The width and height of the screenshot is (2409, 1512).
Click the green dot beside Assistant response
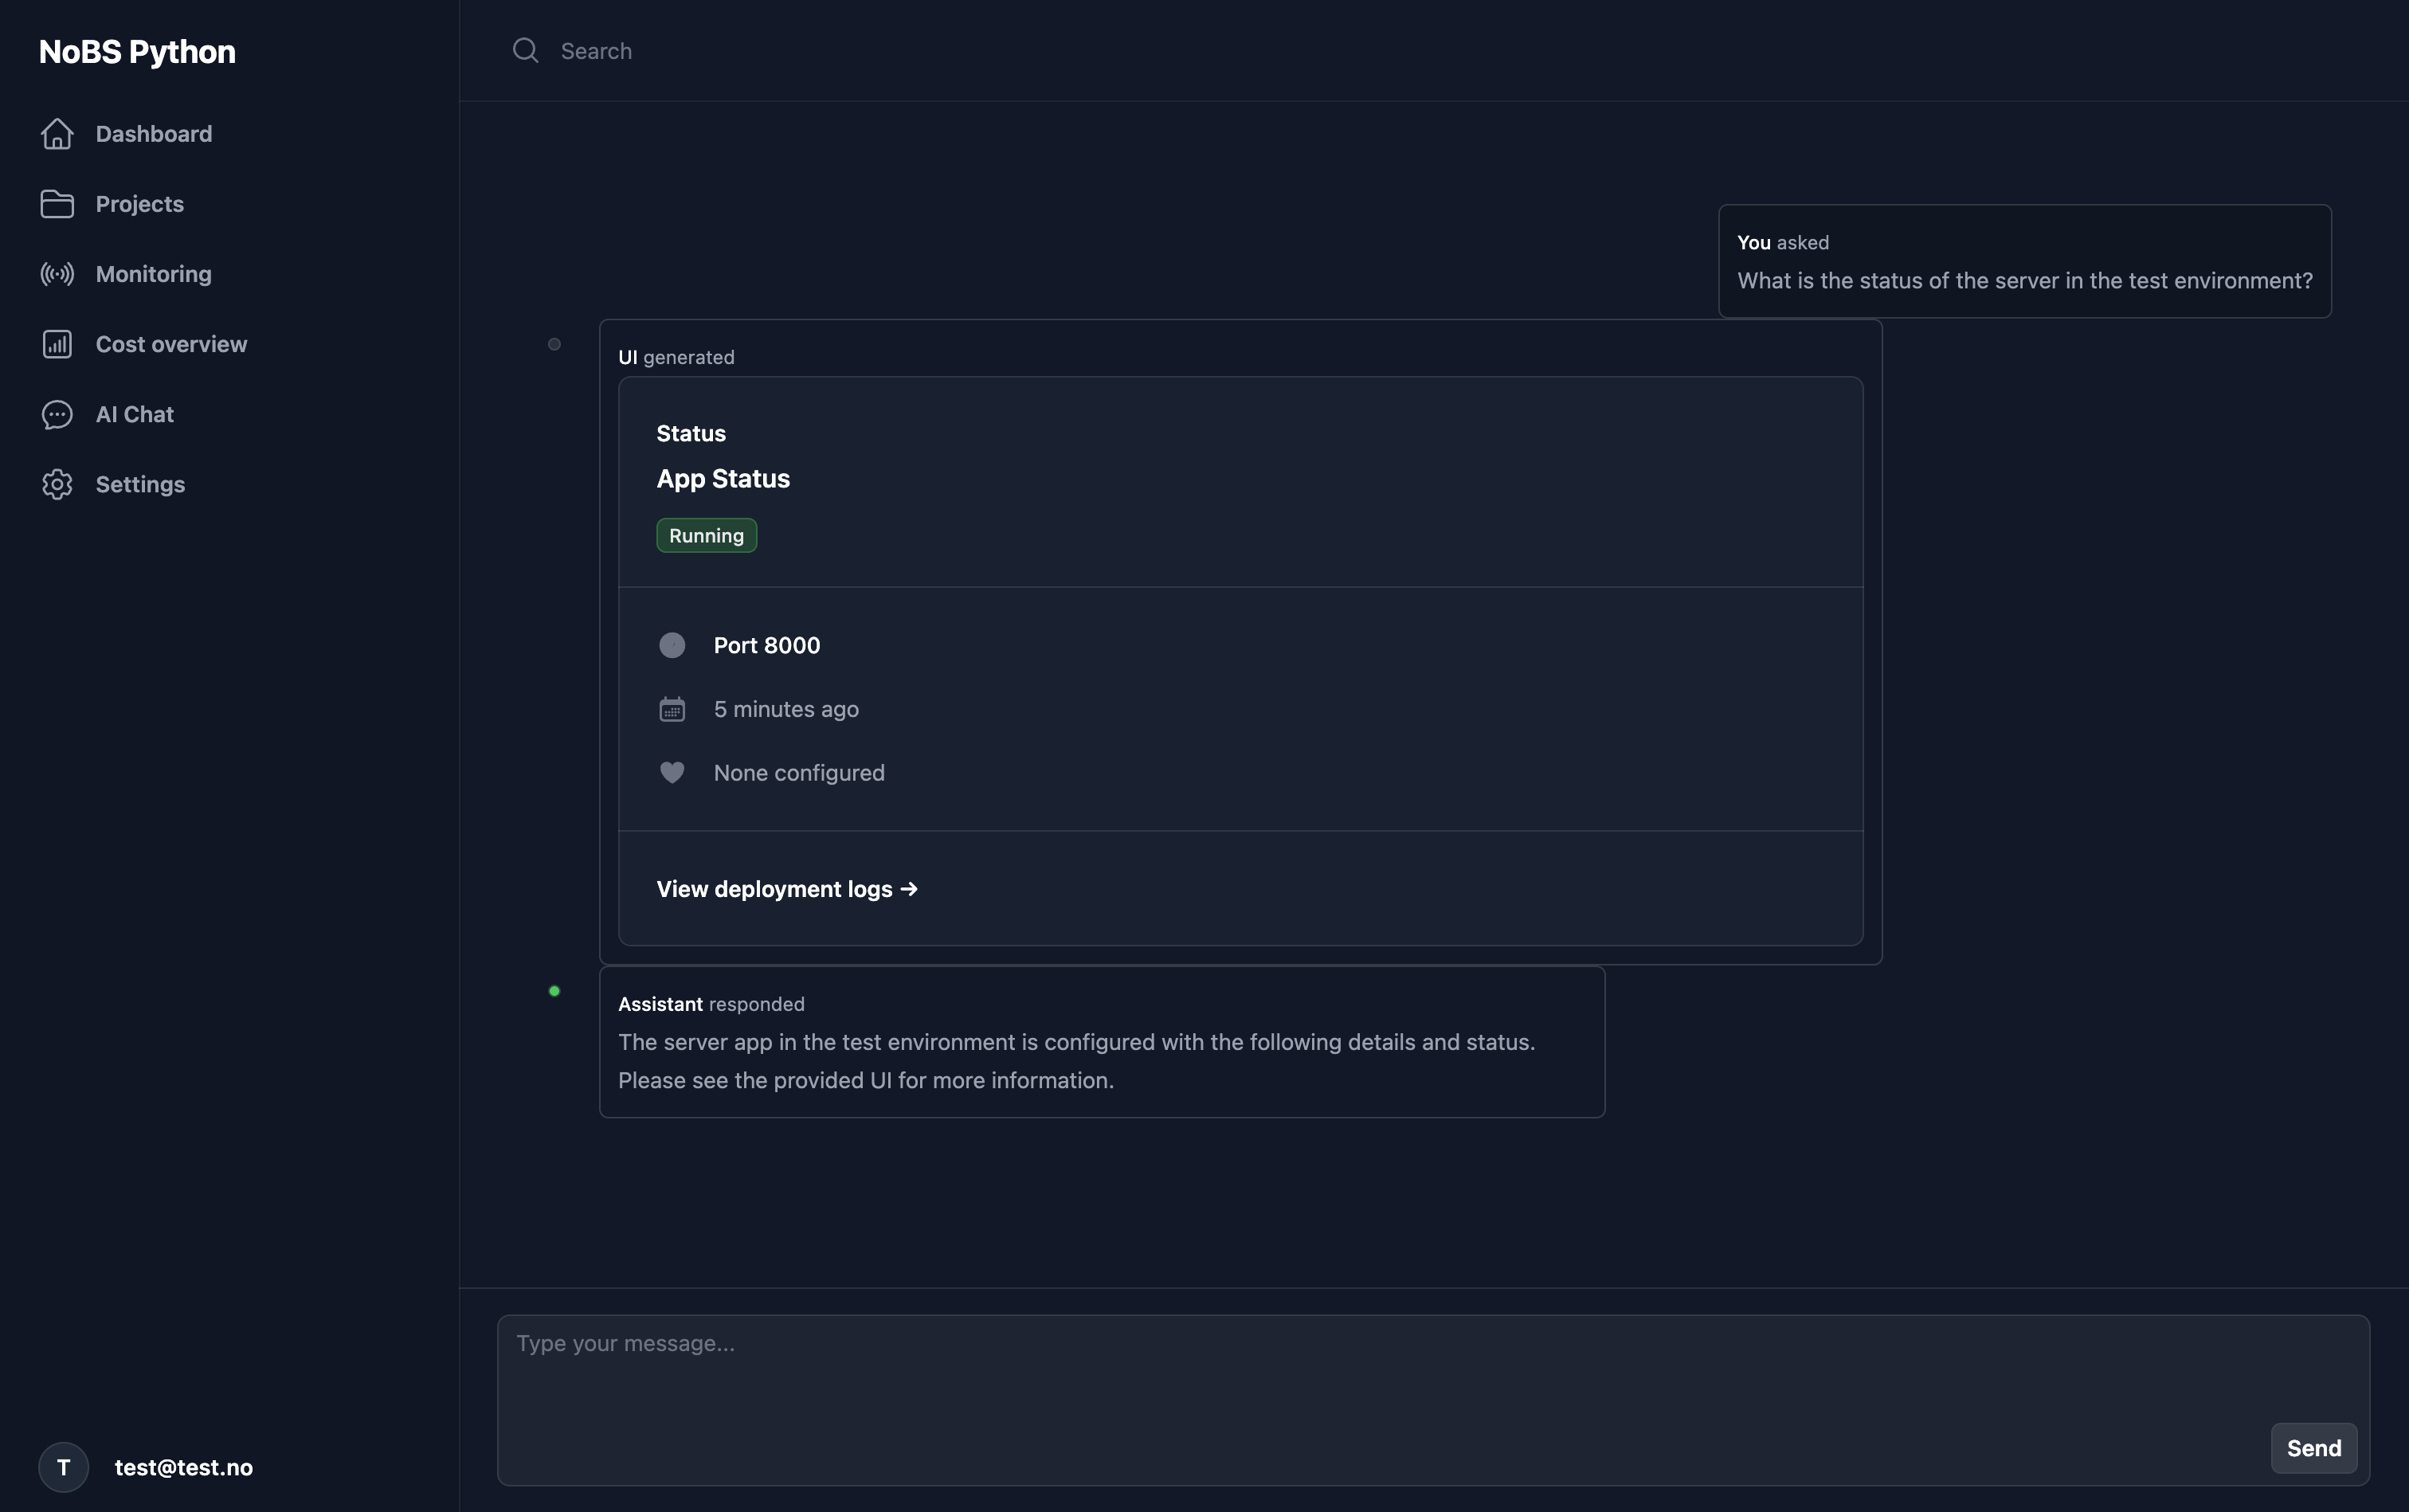coord(554,990)
